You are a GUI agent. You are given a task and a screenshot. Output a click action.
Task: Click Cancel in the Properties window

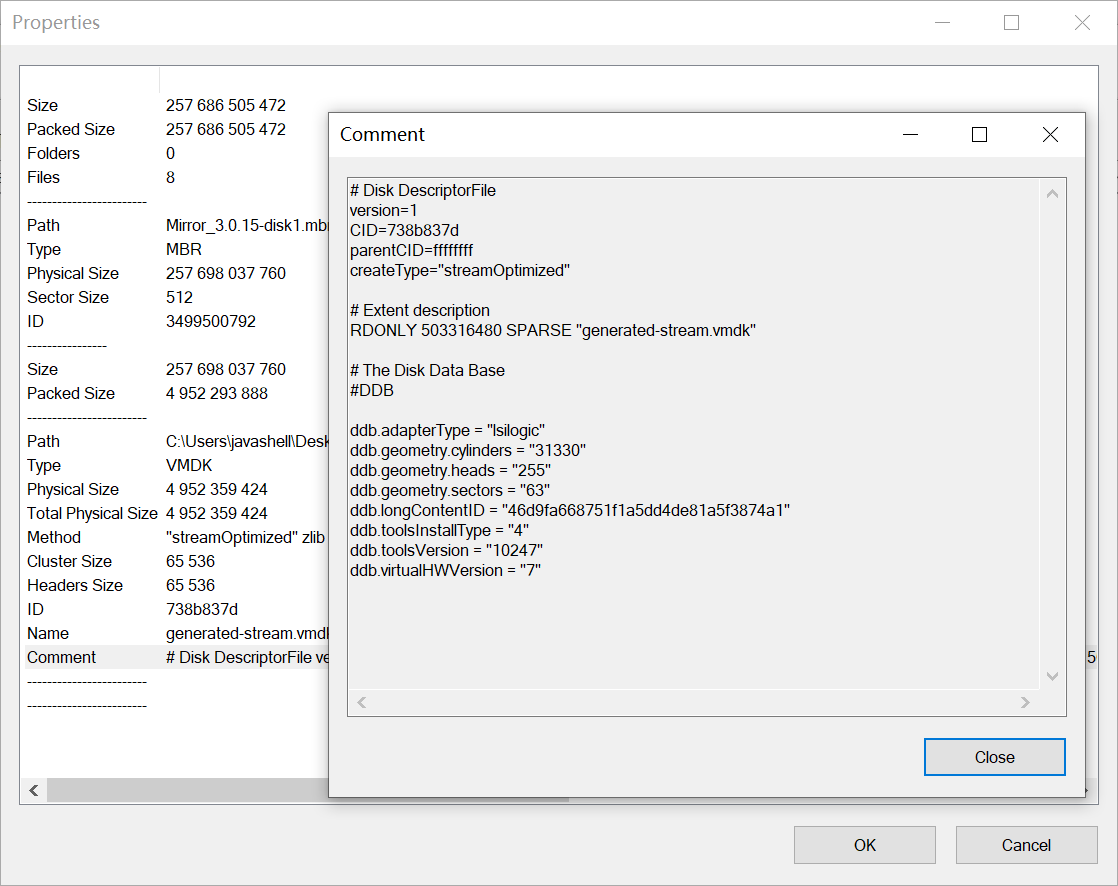[x=1026, y=845]
